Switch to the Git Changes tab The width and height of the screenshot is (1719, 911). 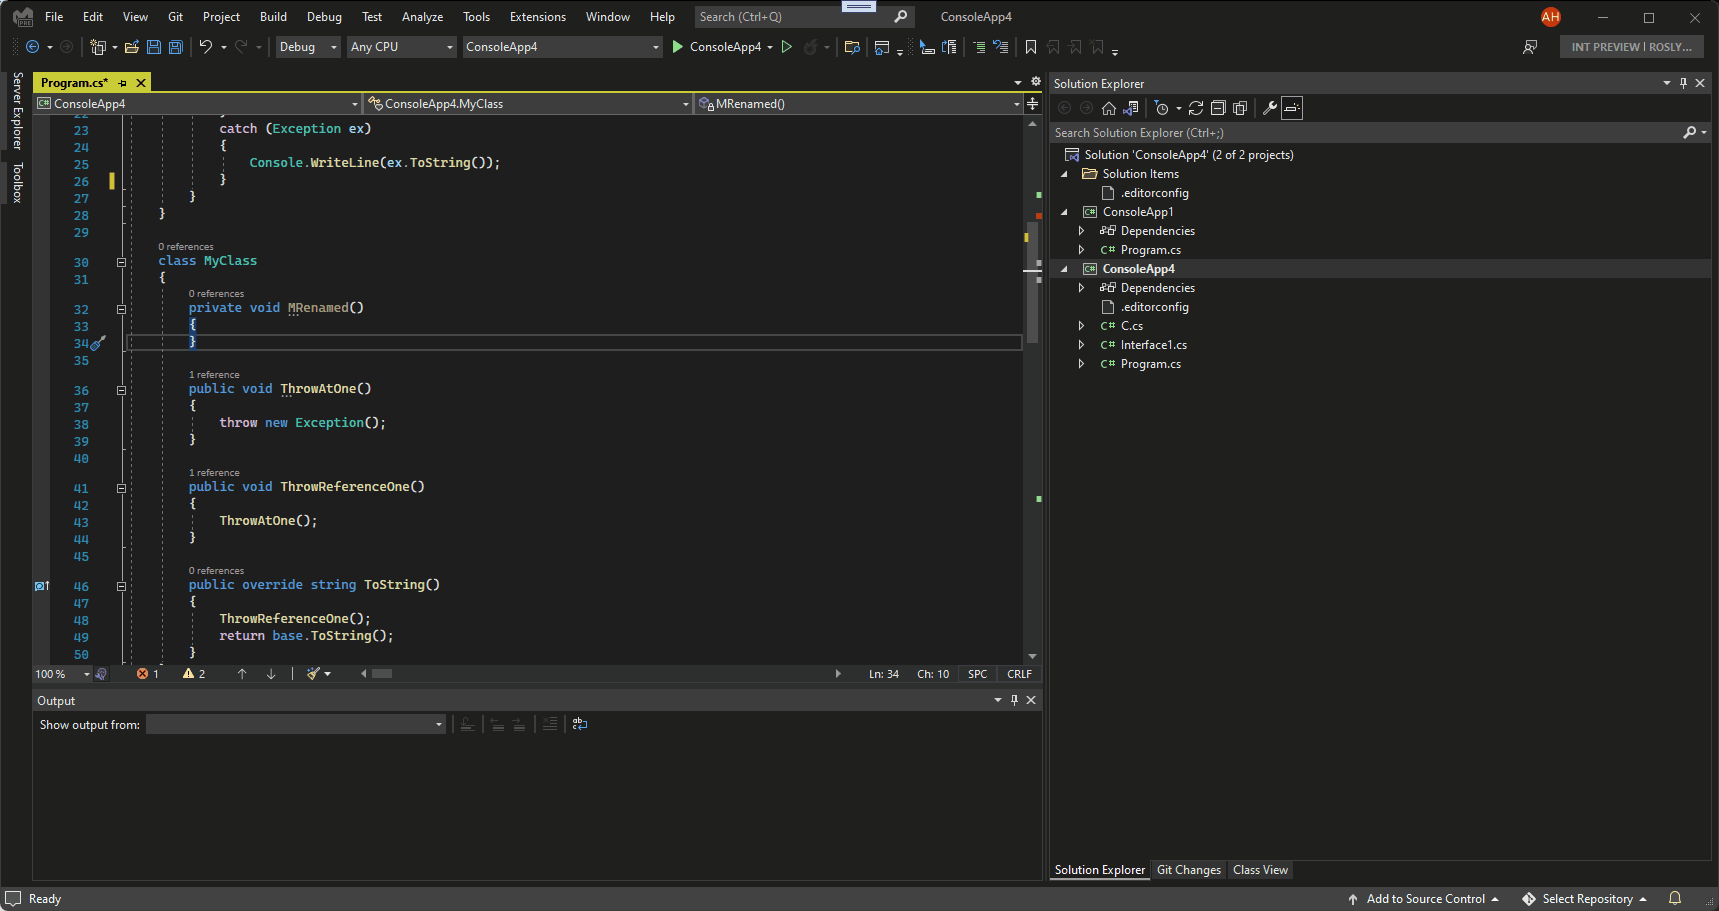click(1188, 870)
